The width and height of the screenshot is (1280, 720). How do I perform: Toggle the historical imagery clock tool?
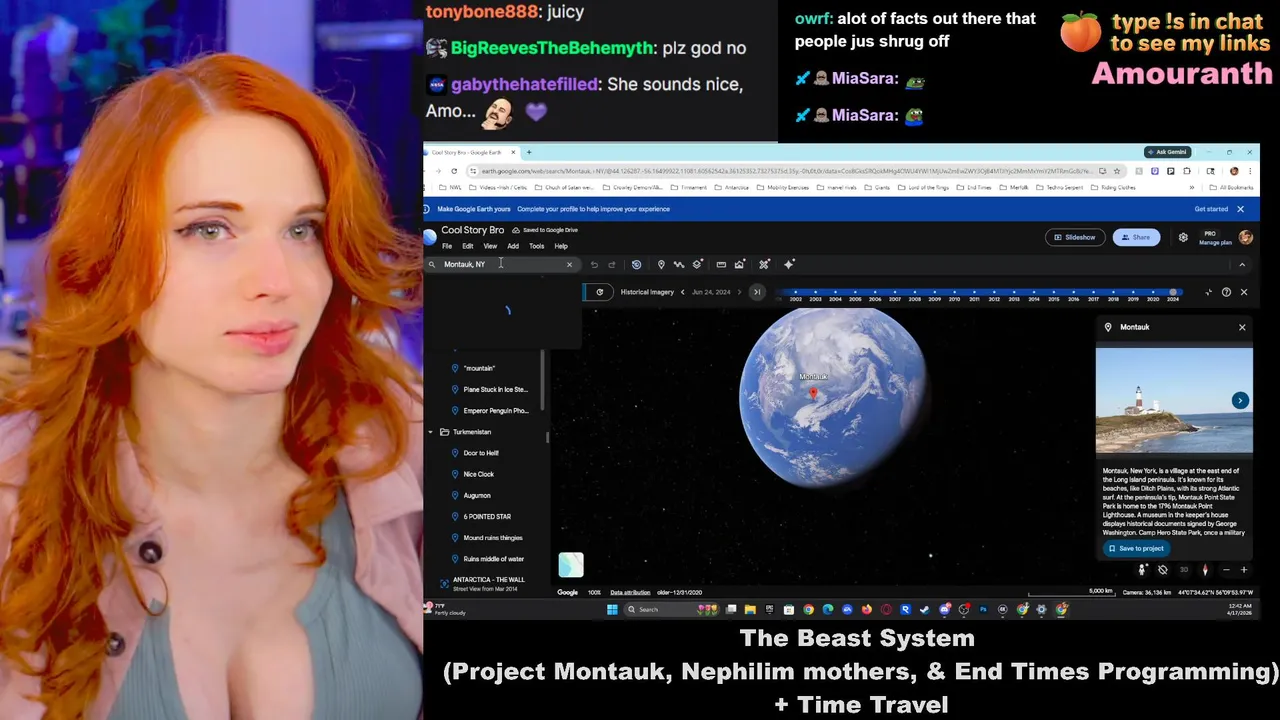(x=636, y=264)
